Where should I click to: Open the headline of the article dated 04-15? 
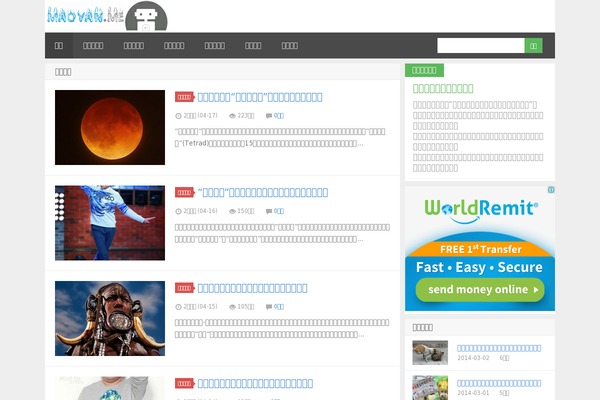(x=252, y=288)
